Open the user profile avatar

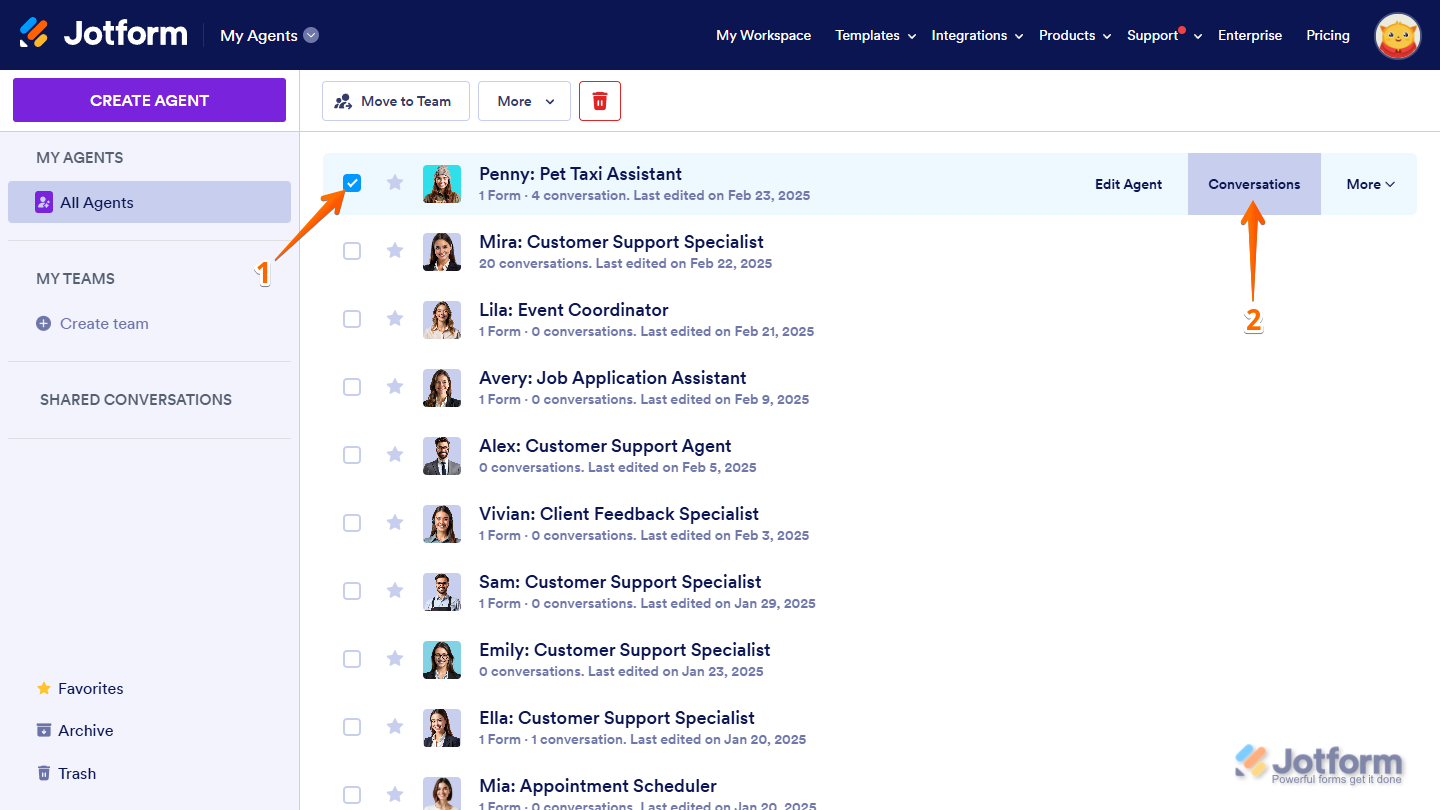[1397, 36]
